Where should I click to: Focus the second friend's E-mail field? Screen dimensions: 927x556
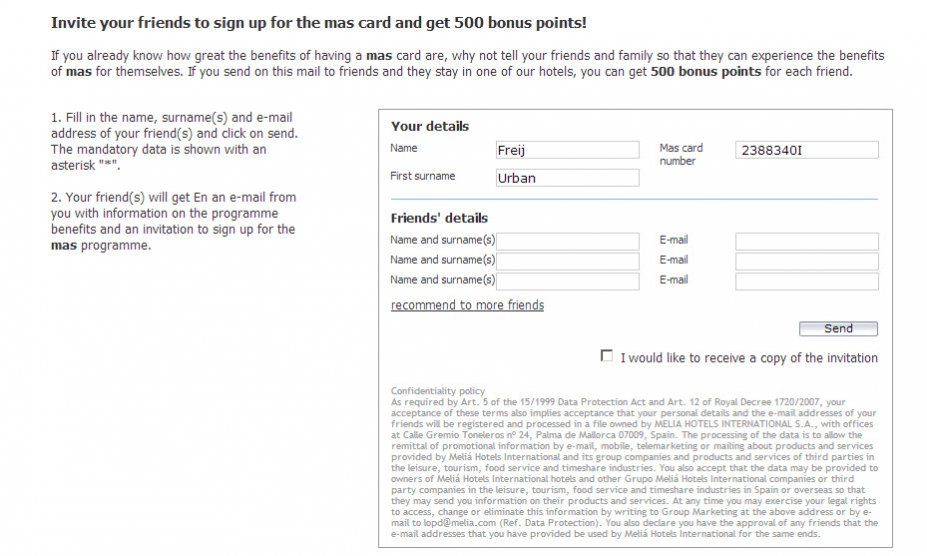[806, 261]
